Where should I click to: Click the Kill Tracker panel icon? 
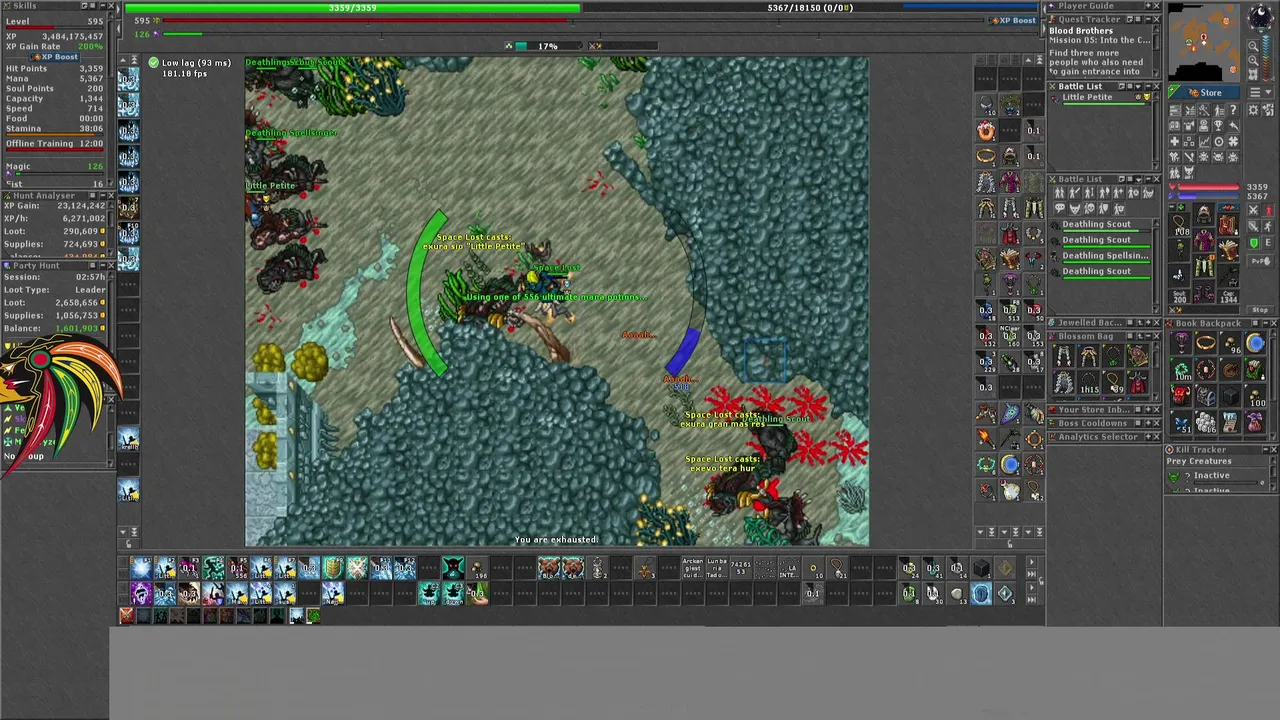click(x=1169, y=449)
